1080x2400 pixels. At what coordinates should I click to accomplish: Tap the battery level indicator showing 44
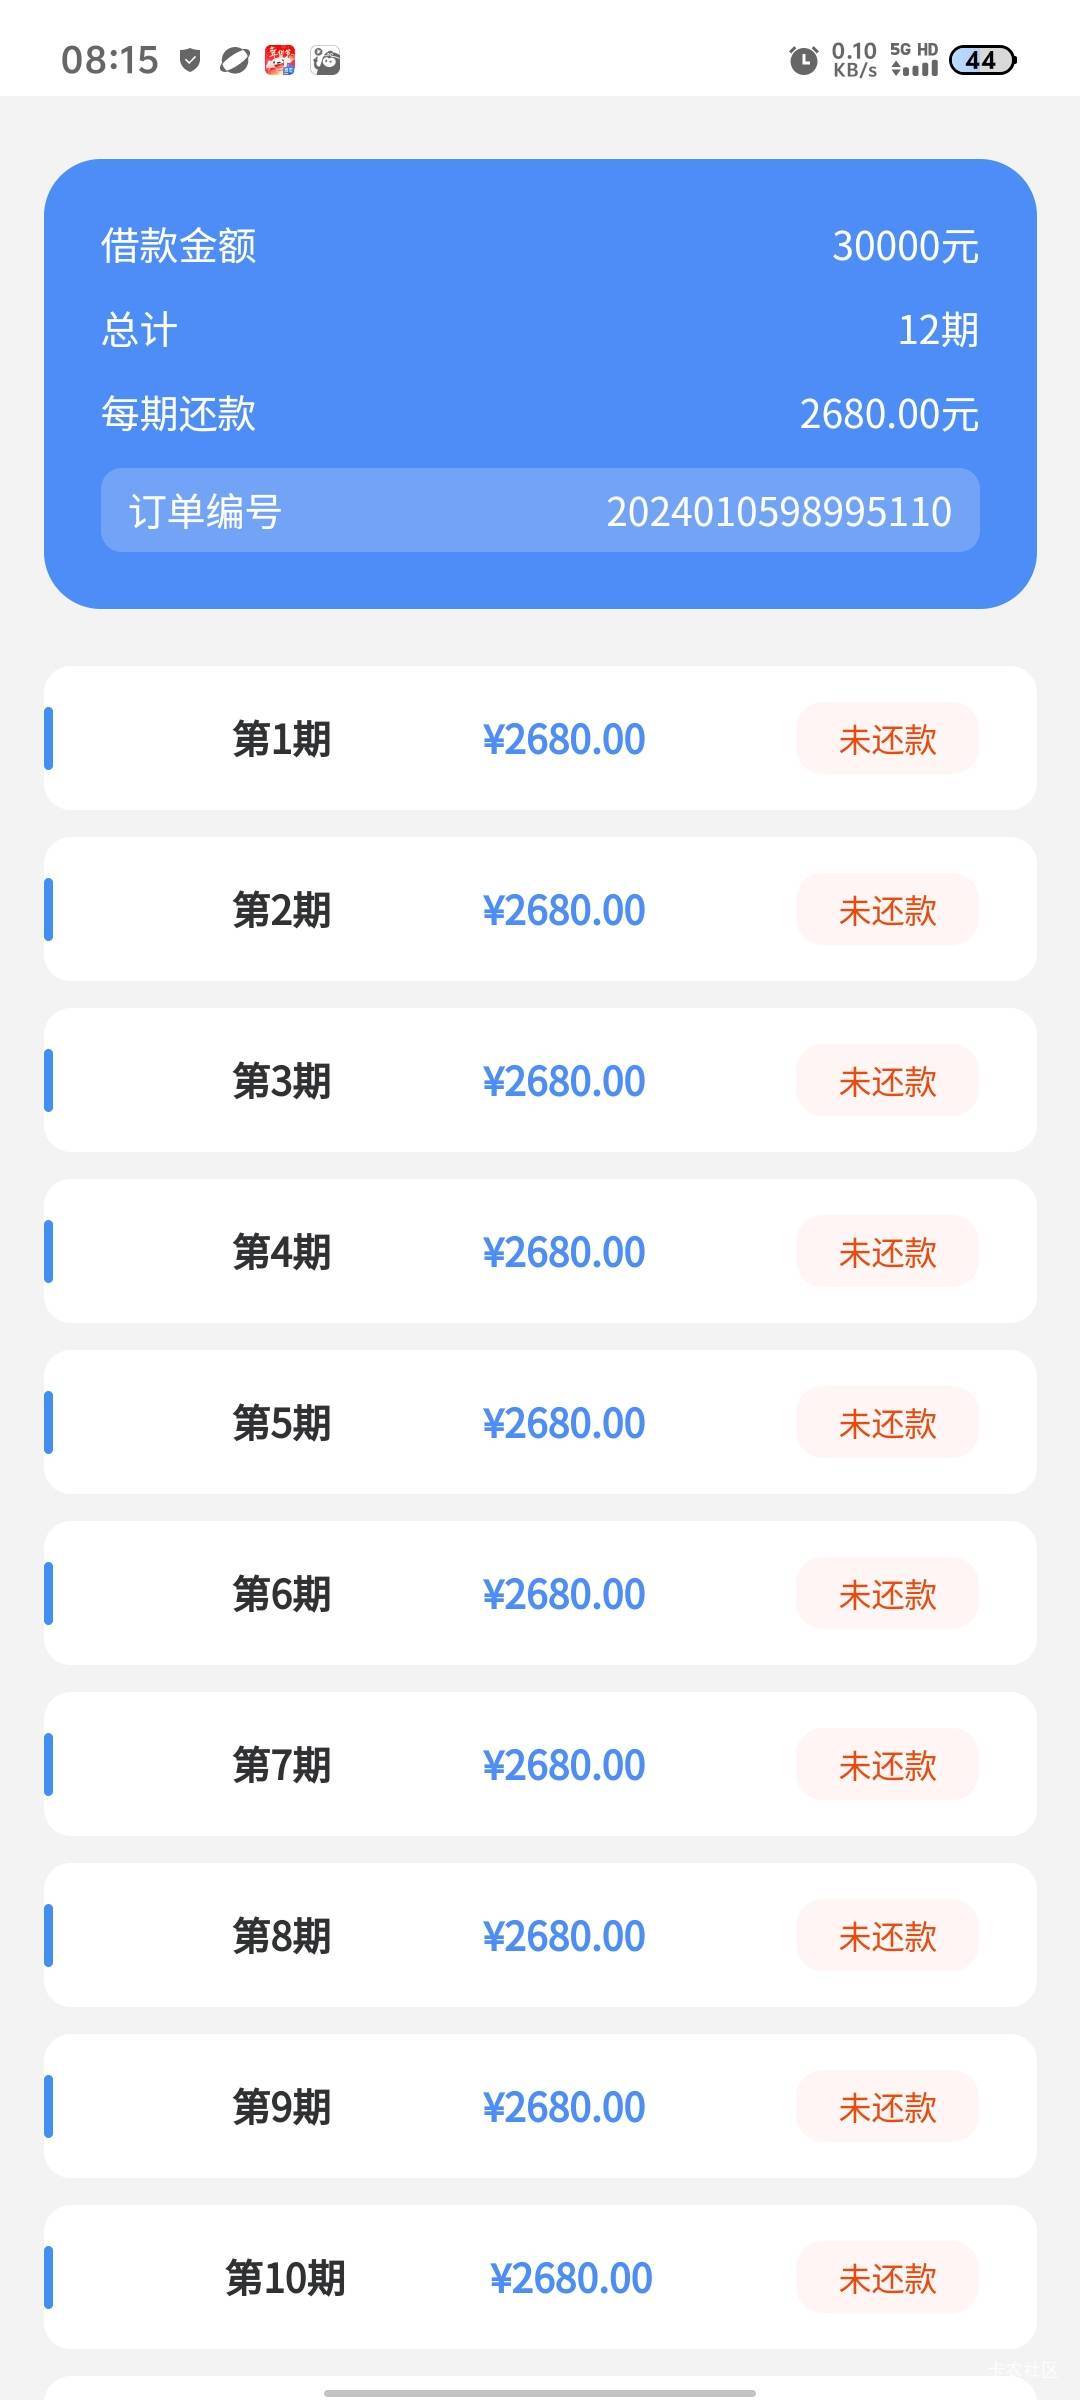click(982, 60)
